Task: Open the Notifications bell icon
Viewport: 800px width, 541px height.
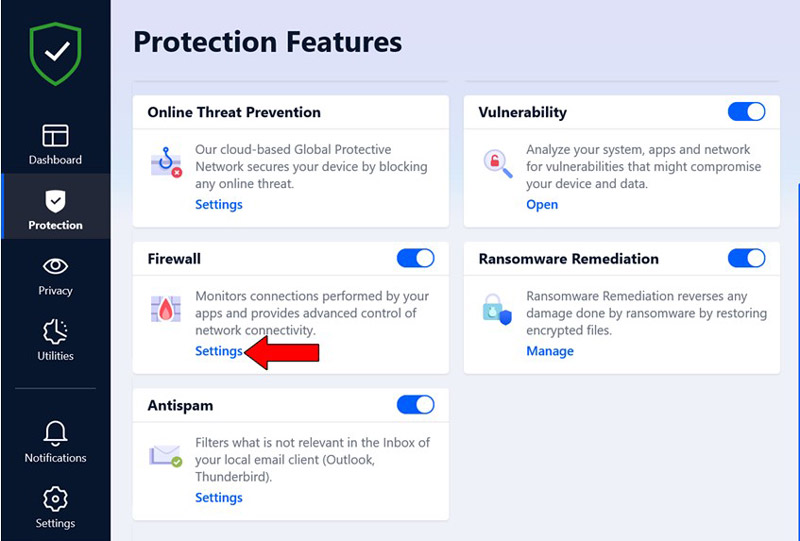Action: (x=55, y=434)
